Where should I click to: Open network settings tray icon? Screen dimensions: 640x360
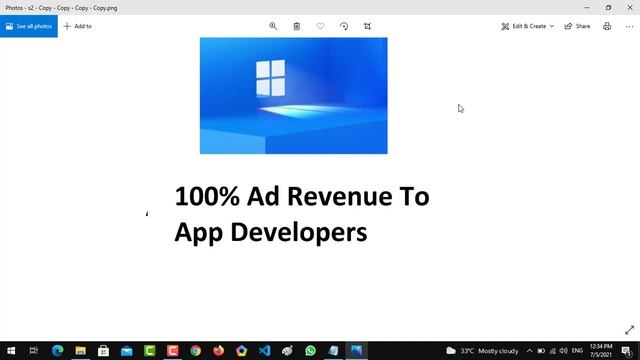click(553, 351)
